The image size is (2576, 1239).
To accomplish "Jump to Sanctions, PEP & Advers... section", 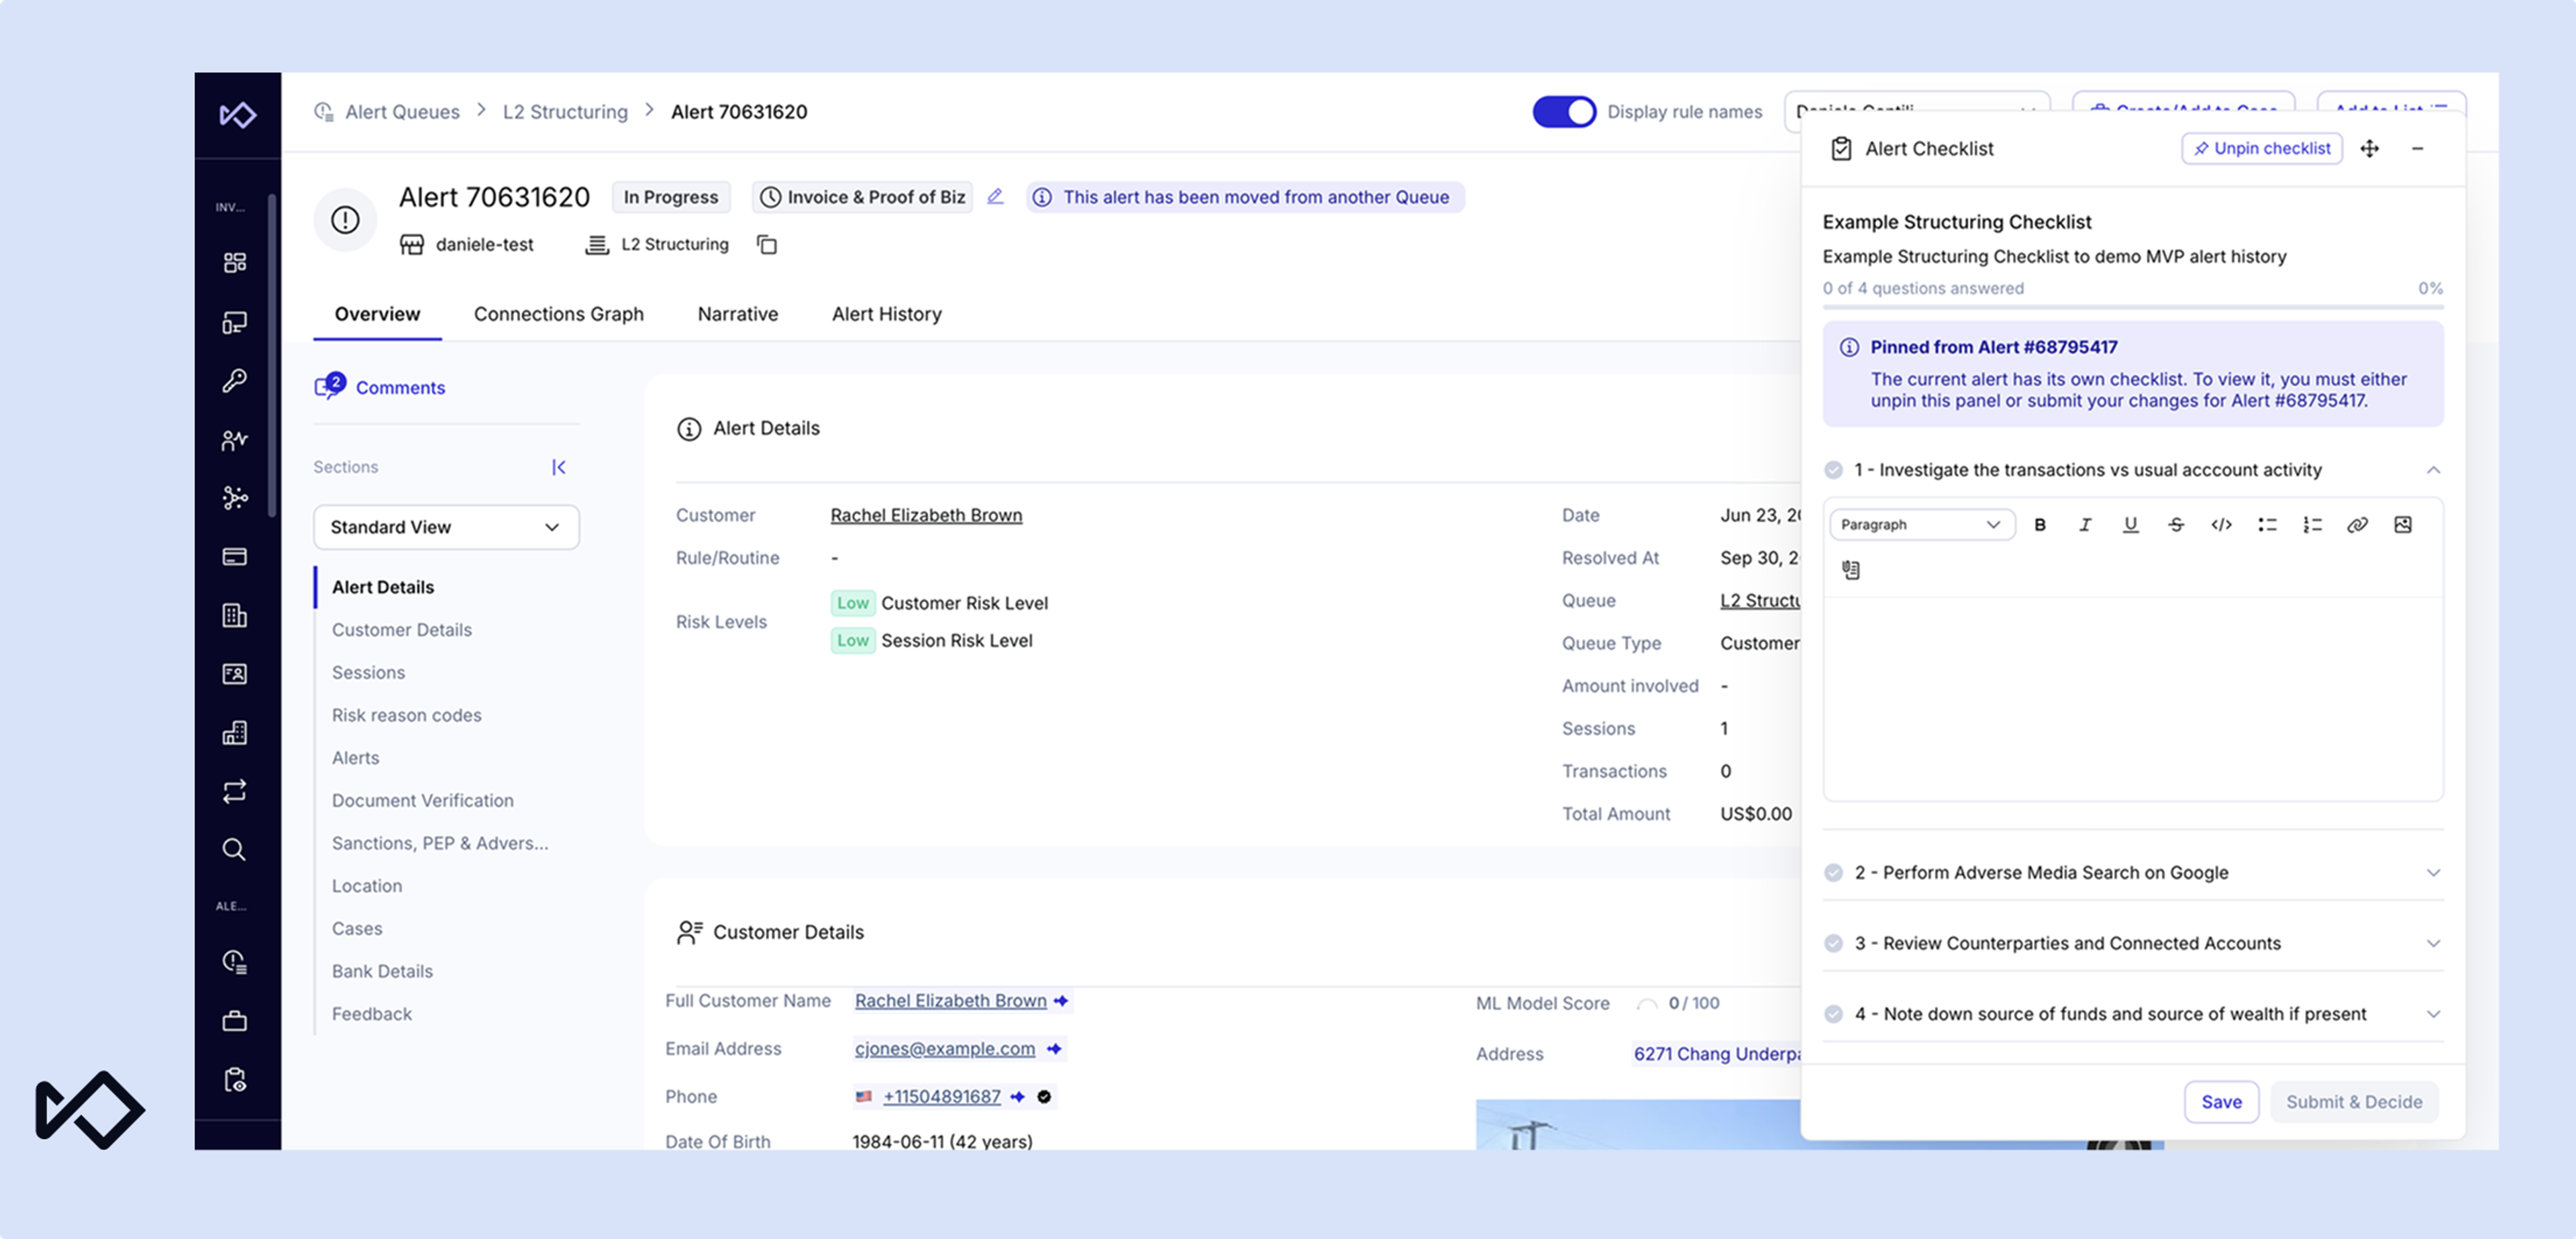I will (x=439, y=842).
